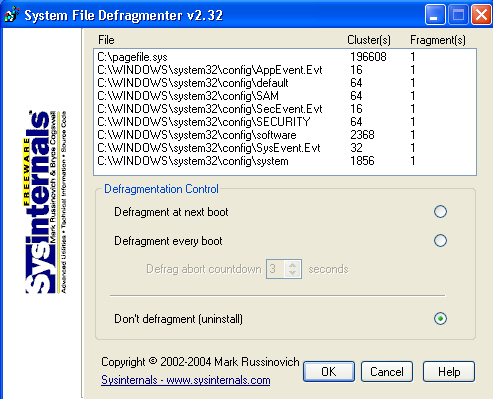Click the app icon in the title bar
The image size is (493, 399).
pyautogui.click(x=12, y=15)
